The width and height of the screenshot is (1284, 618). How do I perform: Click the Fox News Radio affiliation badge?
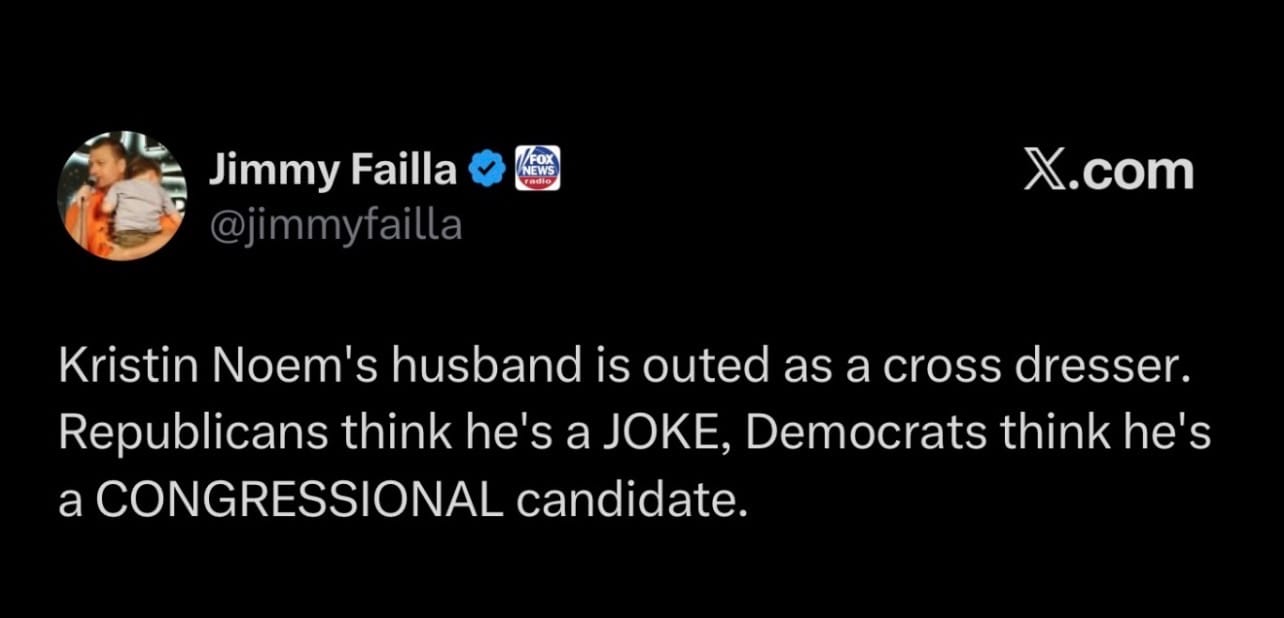(x=537, y=169)
